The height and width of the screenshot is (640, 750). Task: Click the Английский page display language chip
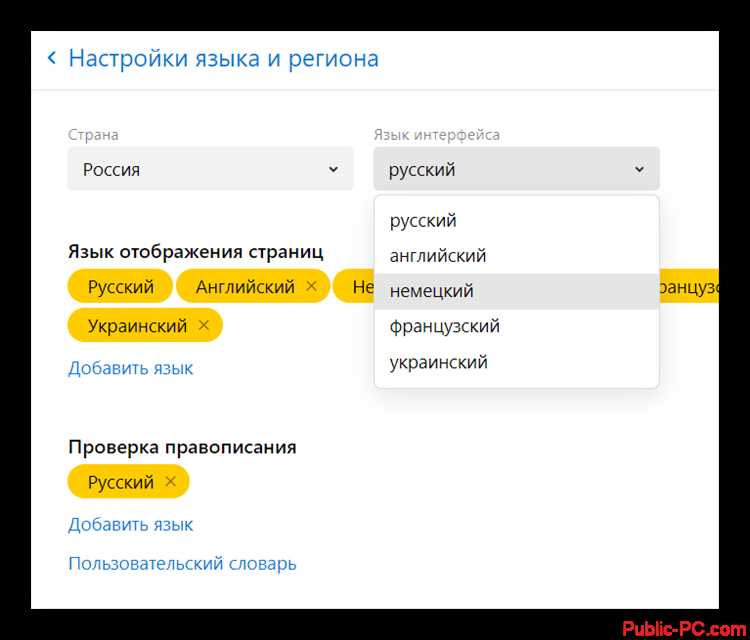244,287
